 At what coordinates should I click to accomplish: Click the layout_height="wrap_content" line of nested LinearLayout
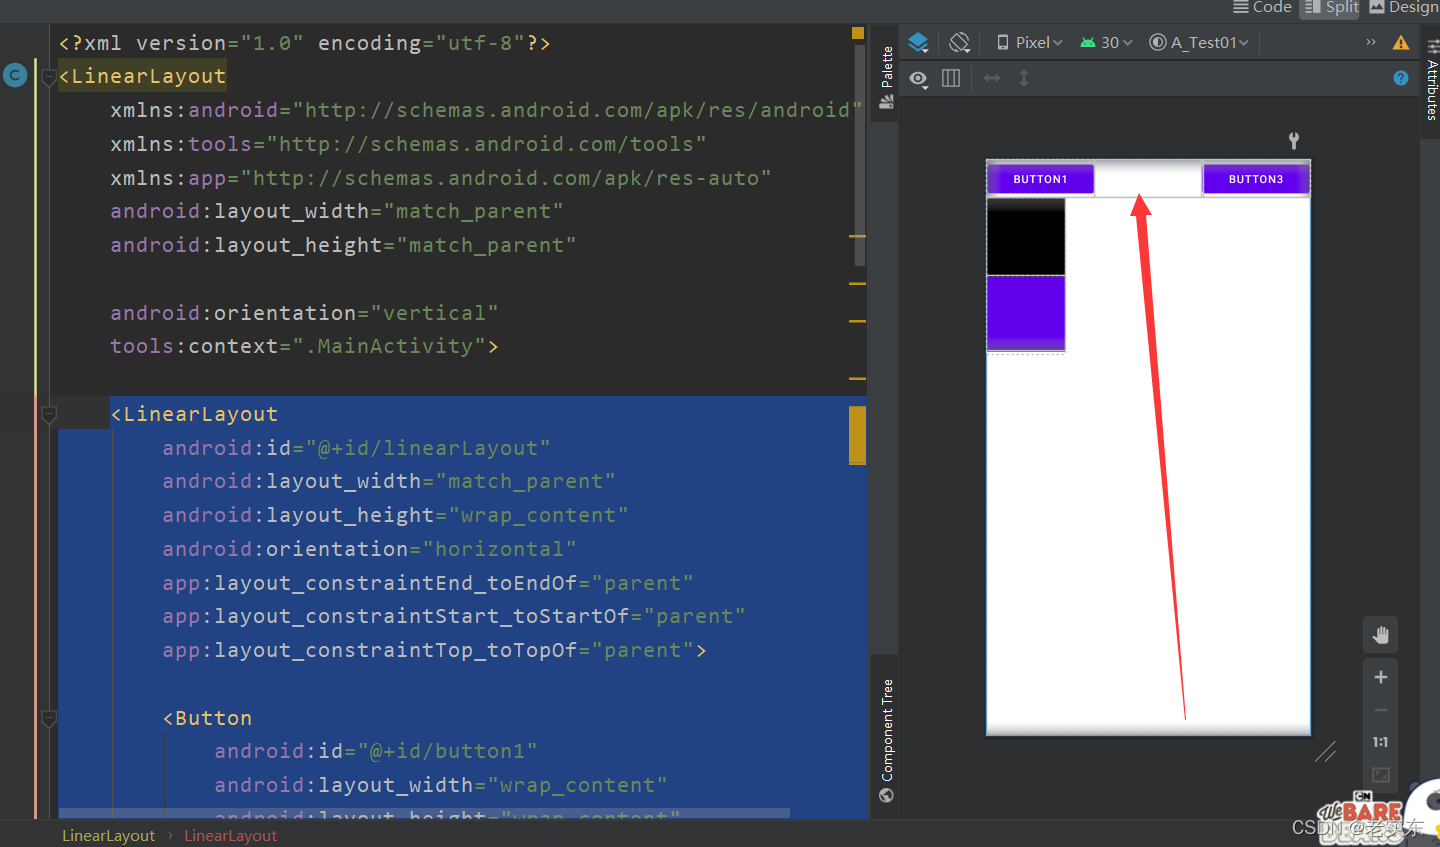pyautogui.click(x=395, y=515)
